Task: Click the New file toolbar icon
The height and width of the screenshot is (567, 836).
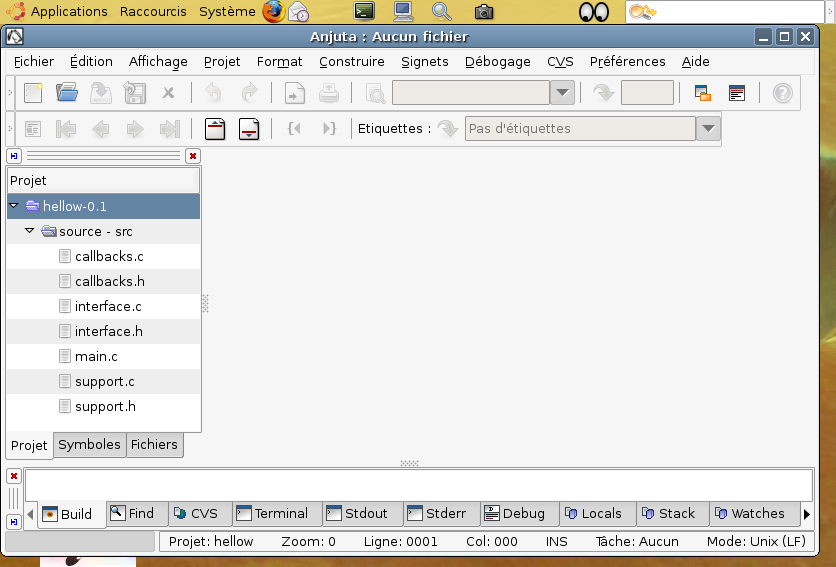Action: 33,93
